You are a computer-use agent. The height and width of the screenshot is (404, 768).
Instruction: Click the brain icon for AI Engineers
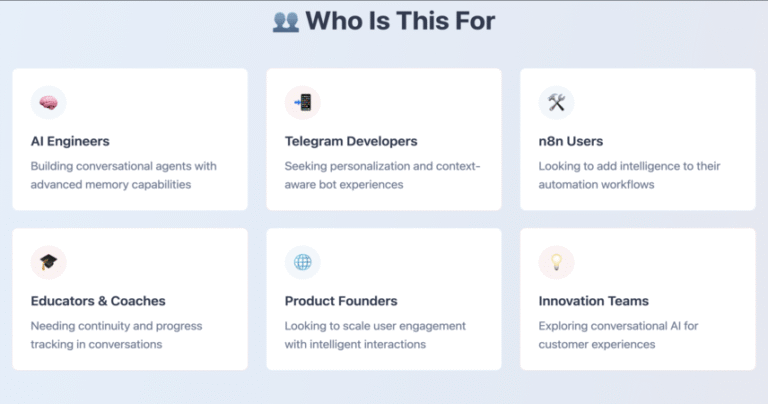click(48, 103)
